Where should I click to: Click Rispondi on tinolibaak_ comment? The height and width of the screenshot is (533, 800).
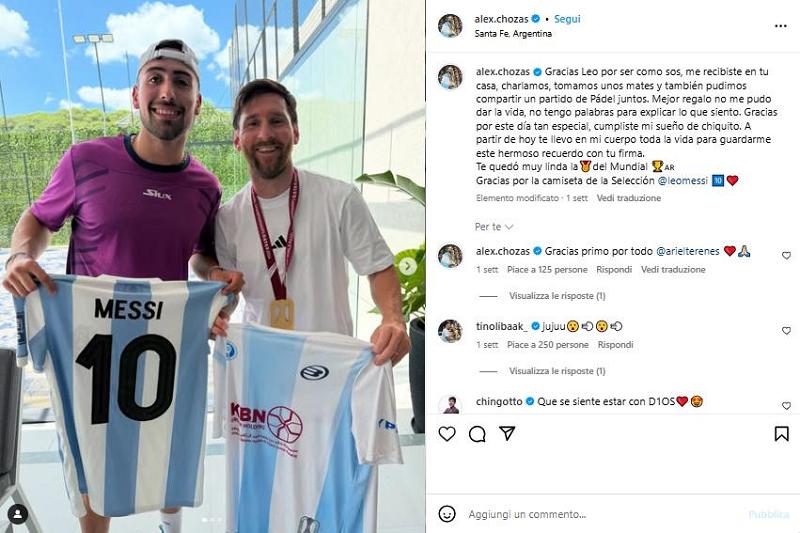click(x=615, y=345)
